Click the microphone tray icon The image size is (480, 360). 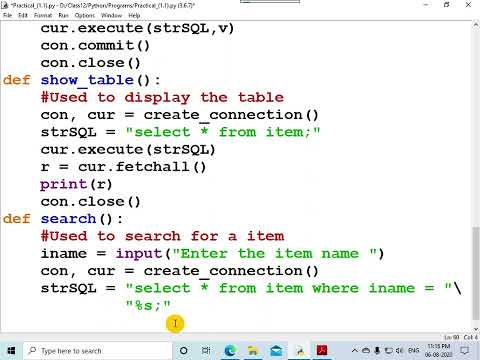[x=377, y=350]
